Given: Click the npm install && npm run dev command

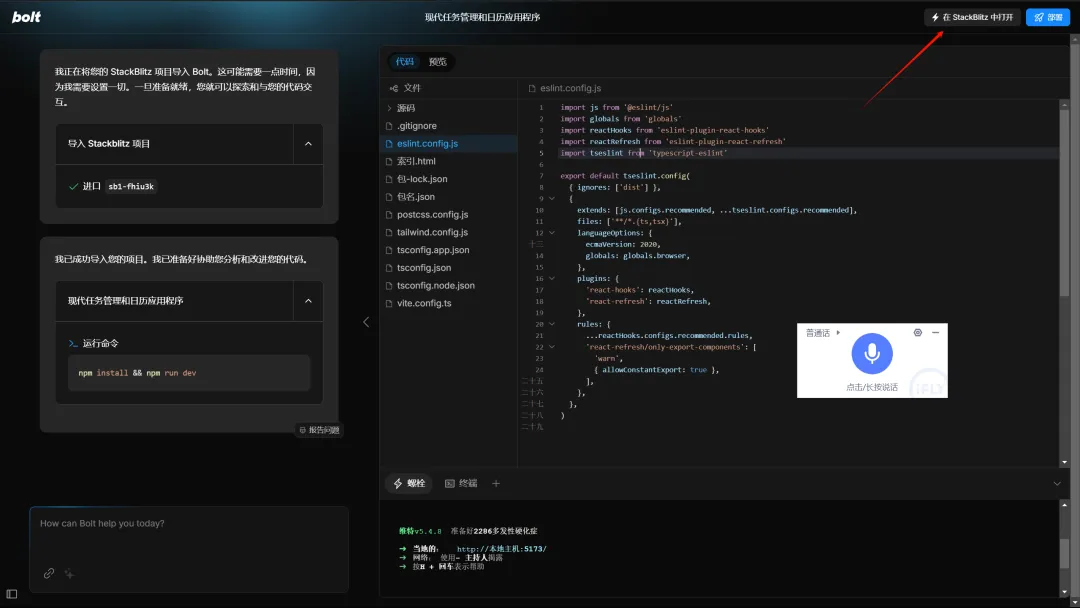Looking at the screenshot, I should tap(137, 373).
